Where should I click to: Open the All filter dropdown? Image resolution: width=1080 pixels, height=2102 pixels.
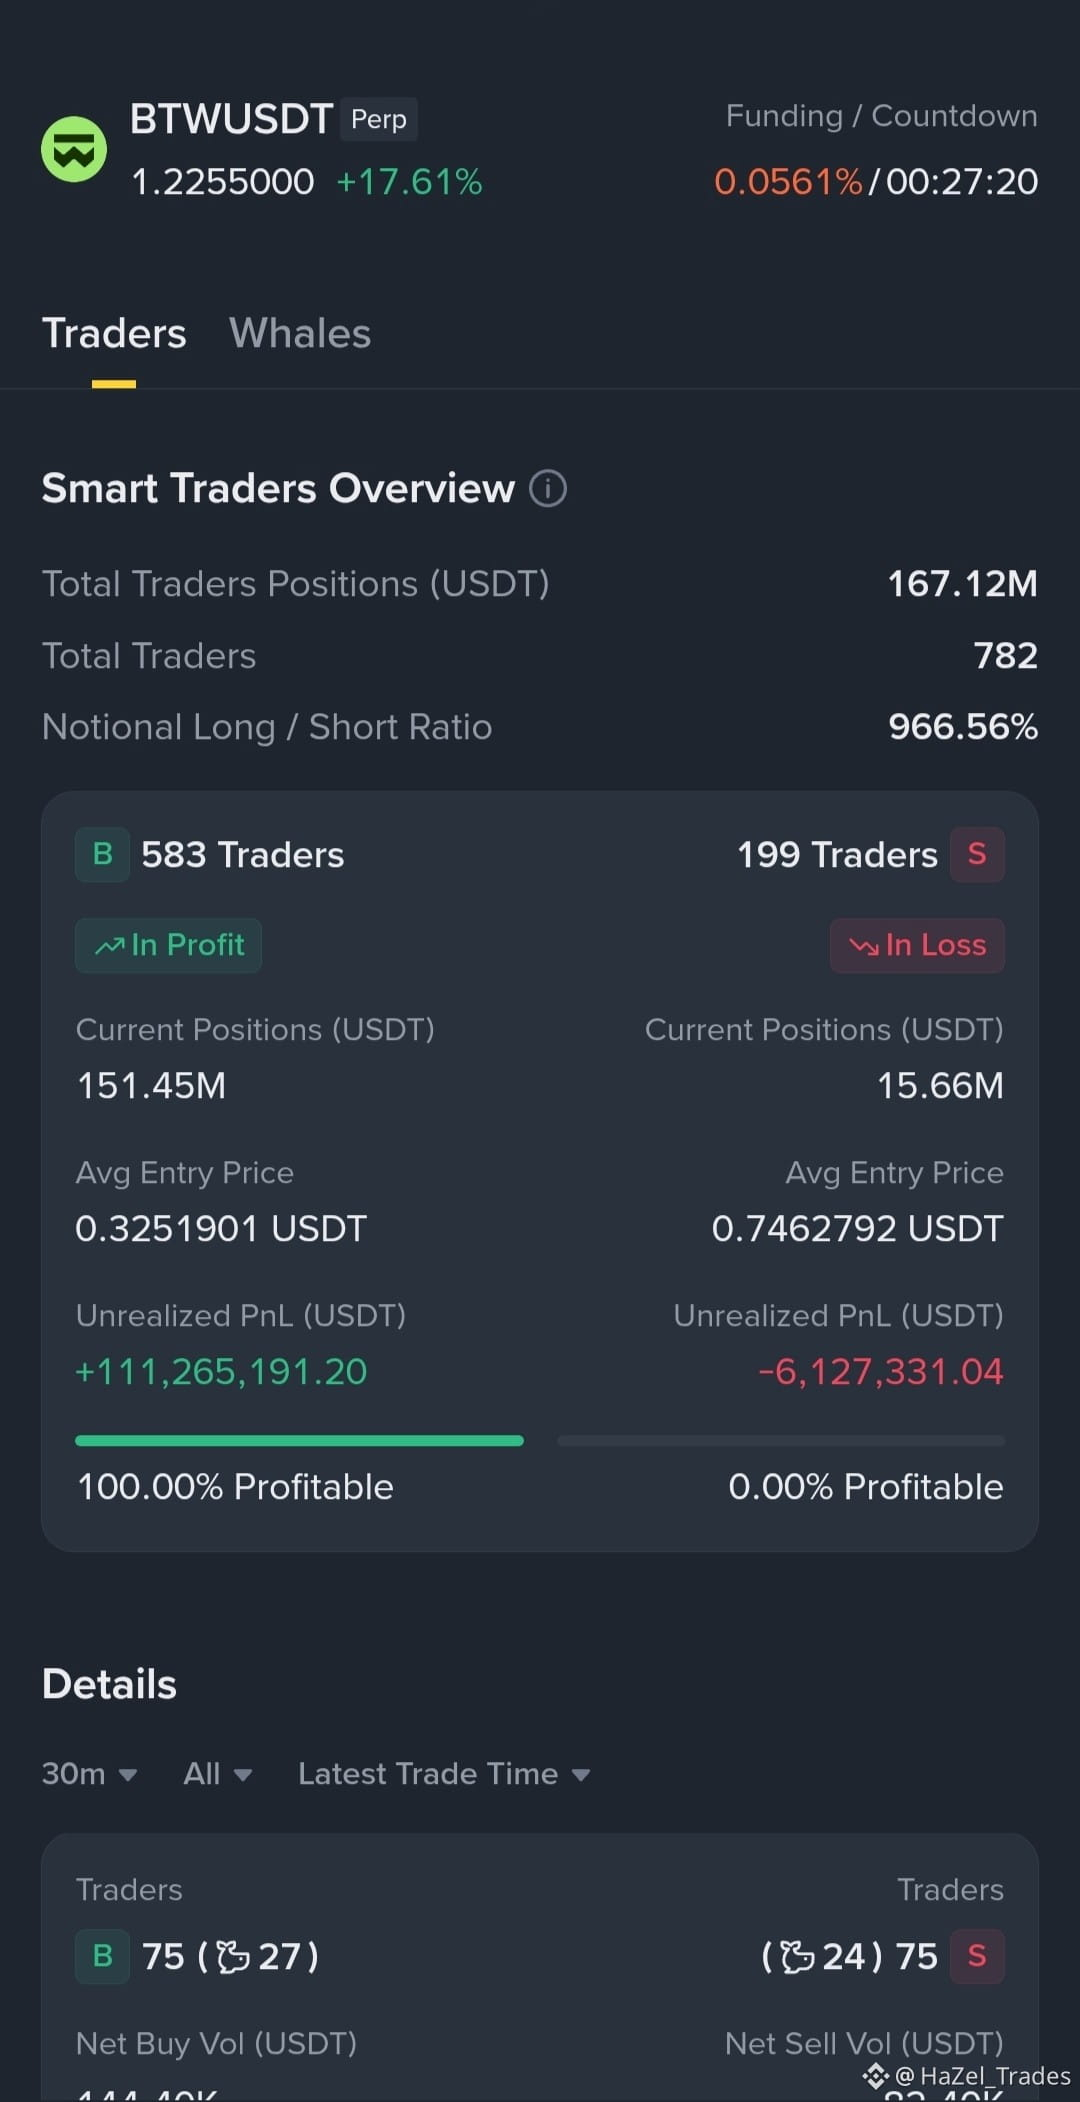218,1774
